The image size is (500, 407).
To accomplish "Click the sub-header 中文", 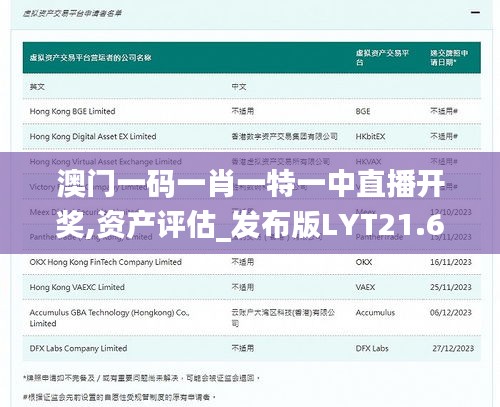I will (x=239, y=87).
